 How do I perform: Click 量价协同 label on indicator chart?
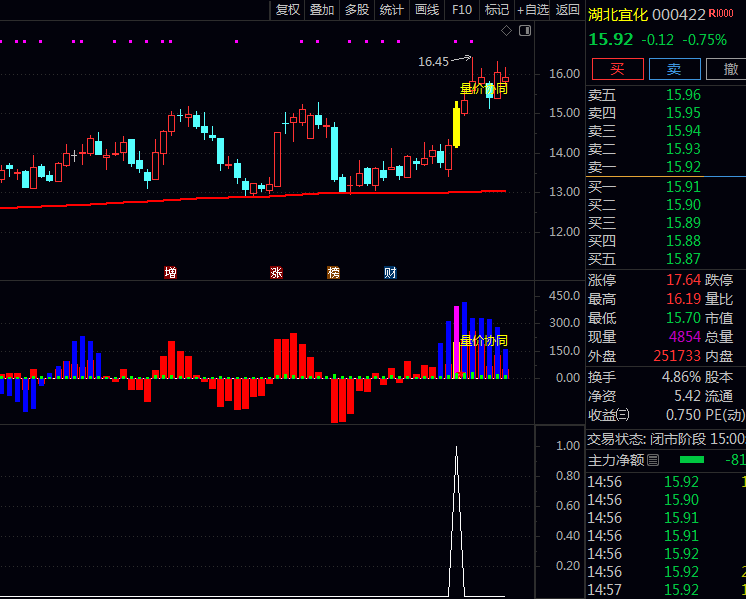(x=484, y=341)
